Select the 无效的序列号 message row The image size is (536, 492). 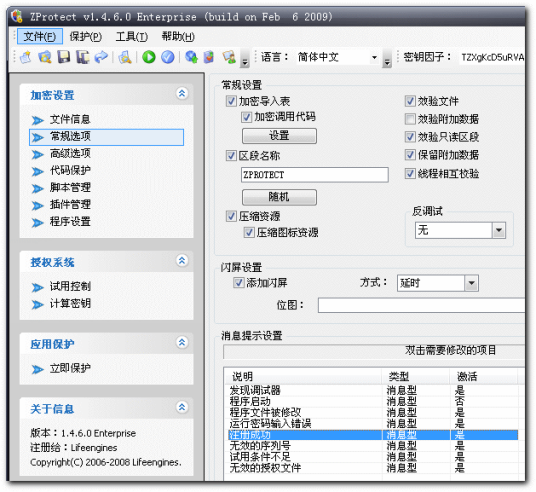pos(373,446)
